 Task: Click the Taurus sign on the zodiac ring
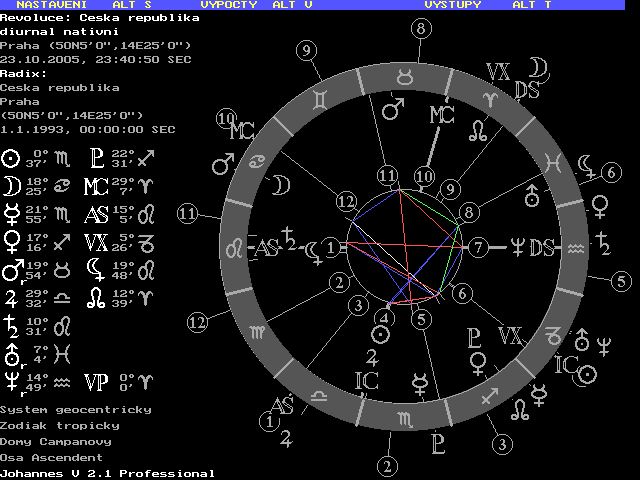406,75
